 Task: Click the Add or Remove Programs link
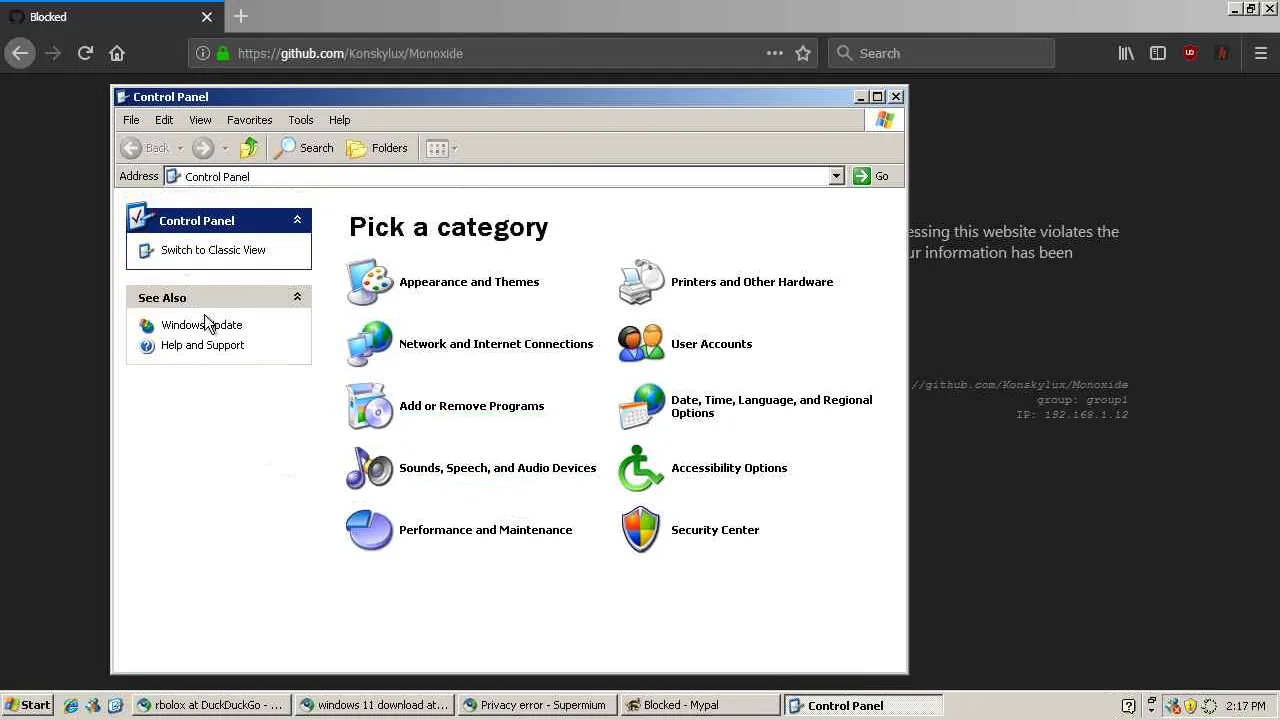(x=471, y=406)
